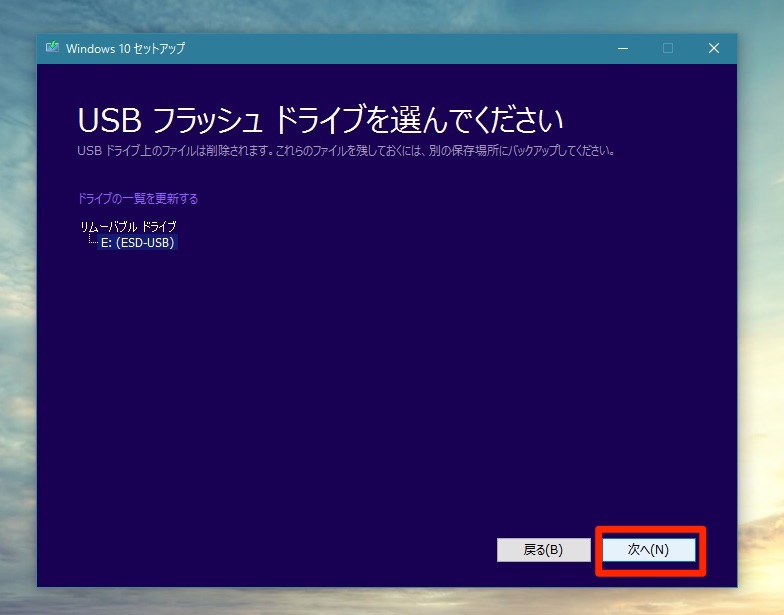
Task: Close the Windows 10 セットアップ window
Action: point(714,48)
